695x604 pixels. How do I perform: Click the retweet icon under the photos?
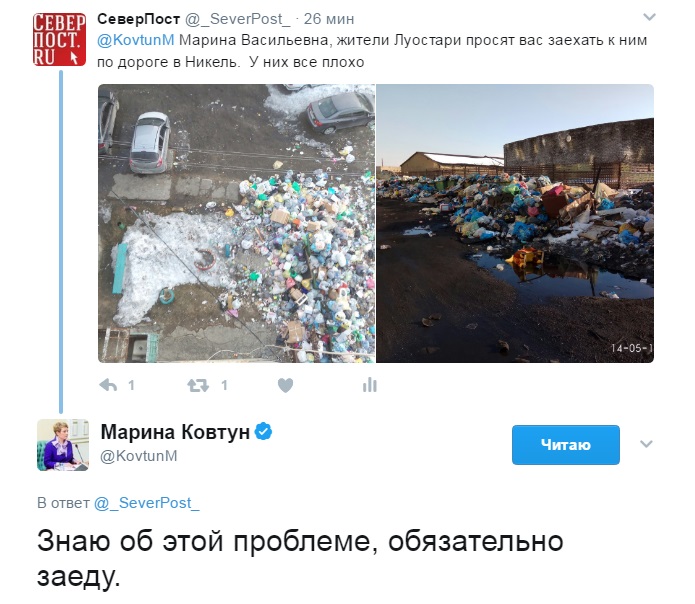pos(198,385)
